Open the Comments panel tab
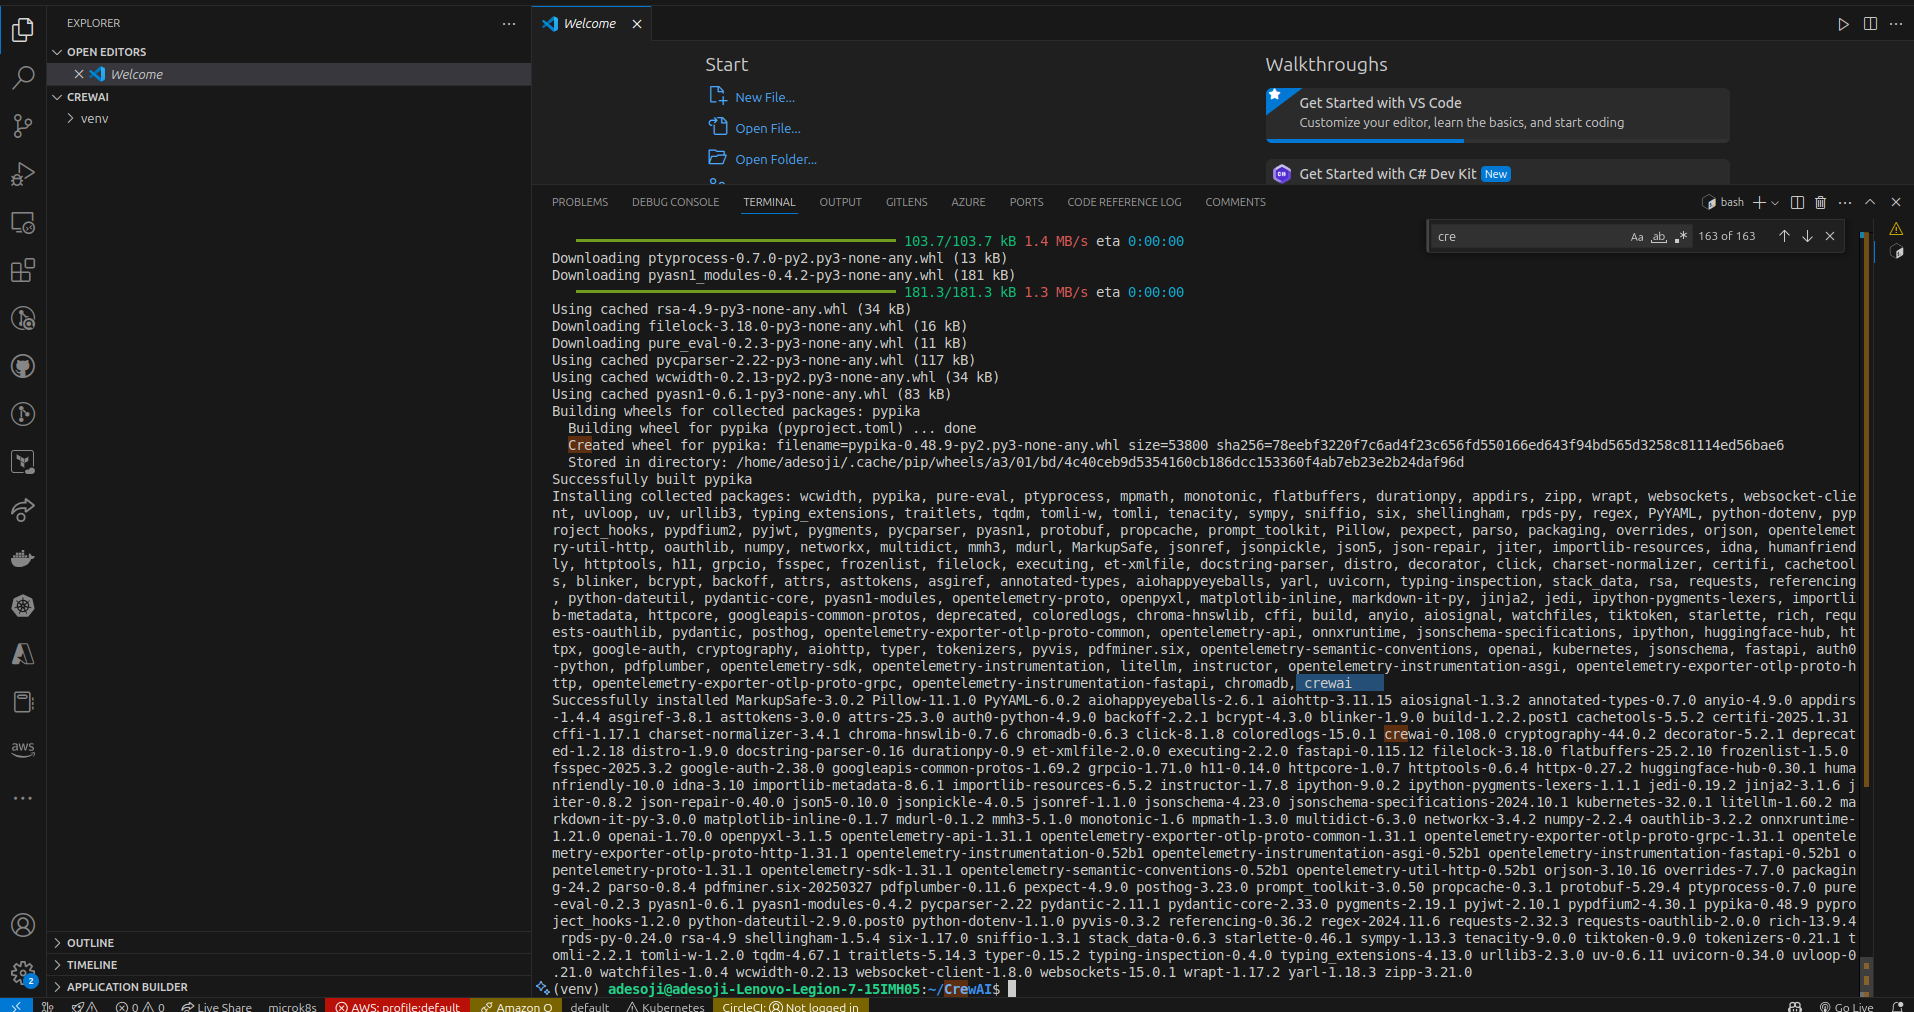This screenshot has height=1012, width=1914. (x=1235, y=202)
